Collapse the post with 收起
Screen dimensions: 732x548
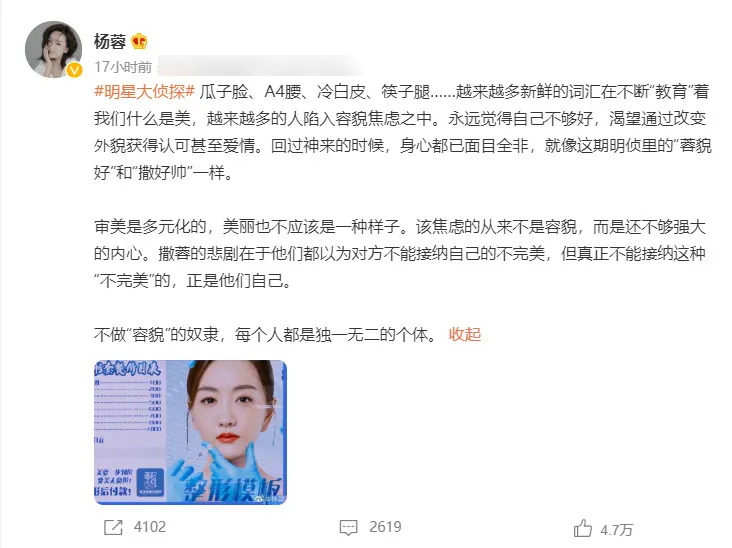point(465,335)
